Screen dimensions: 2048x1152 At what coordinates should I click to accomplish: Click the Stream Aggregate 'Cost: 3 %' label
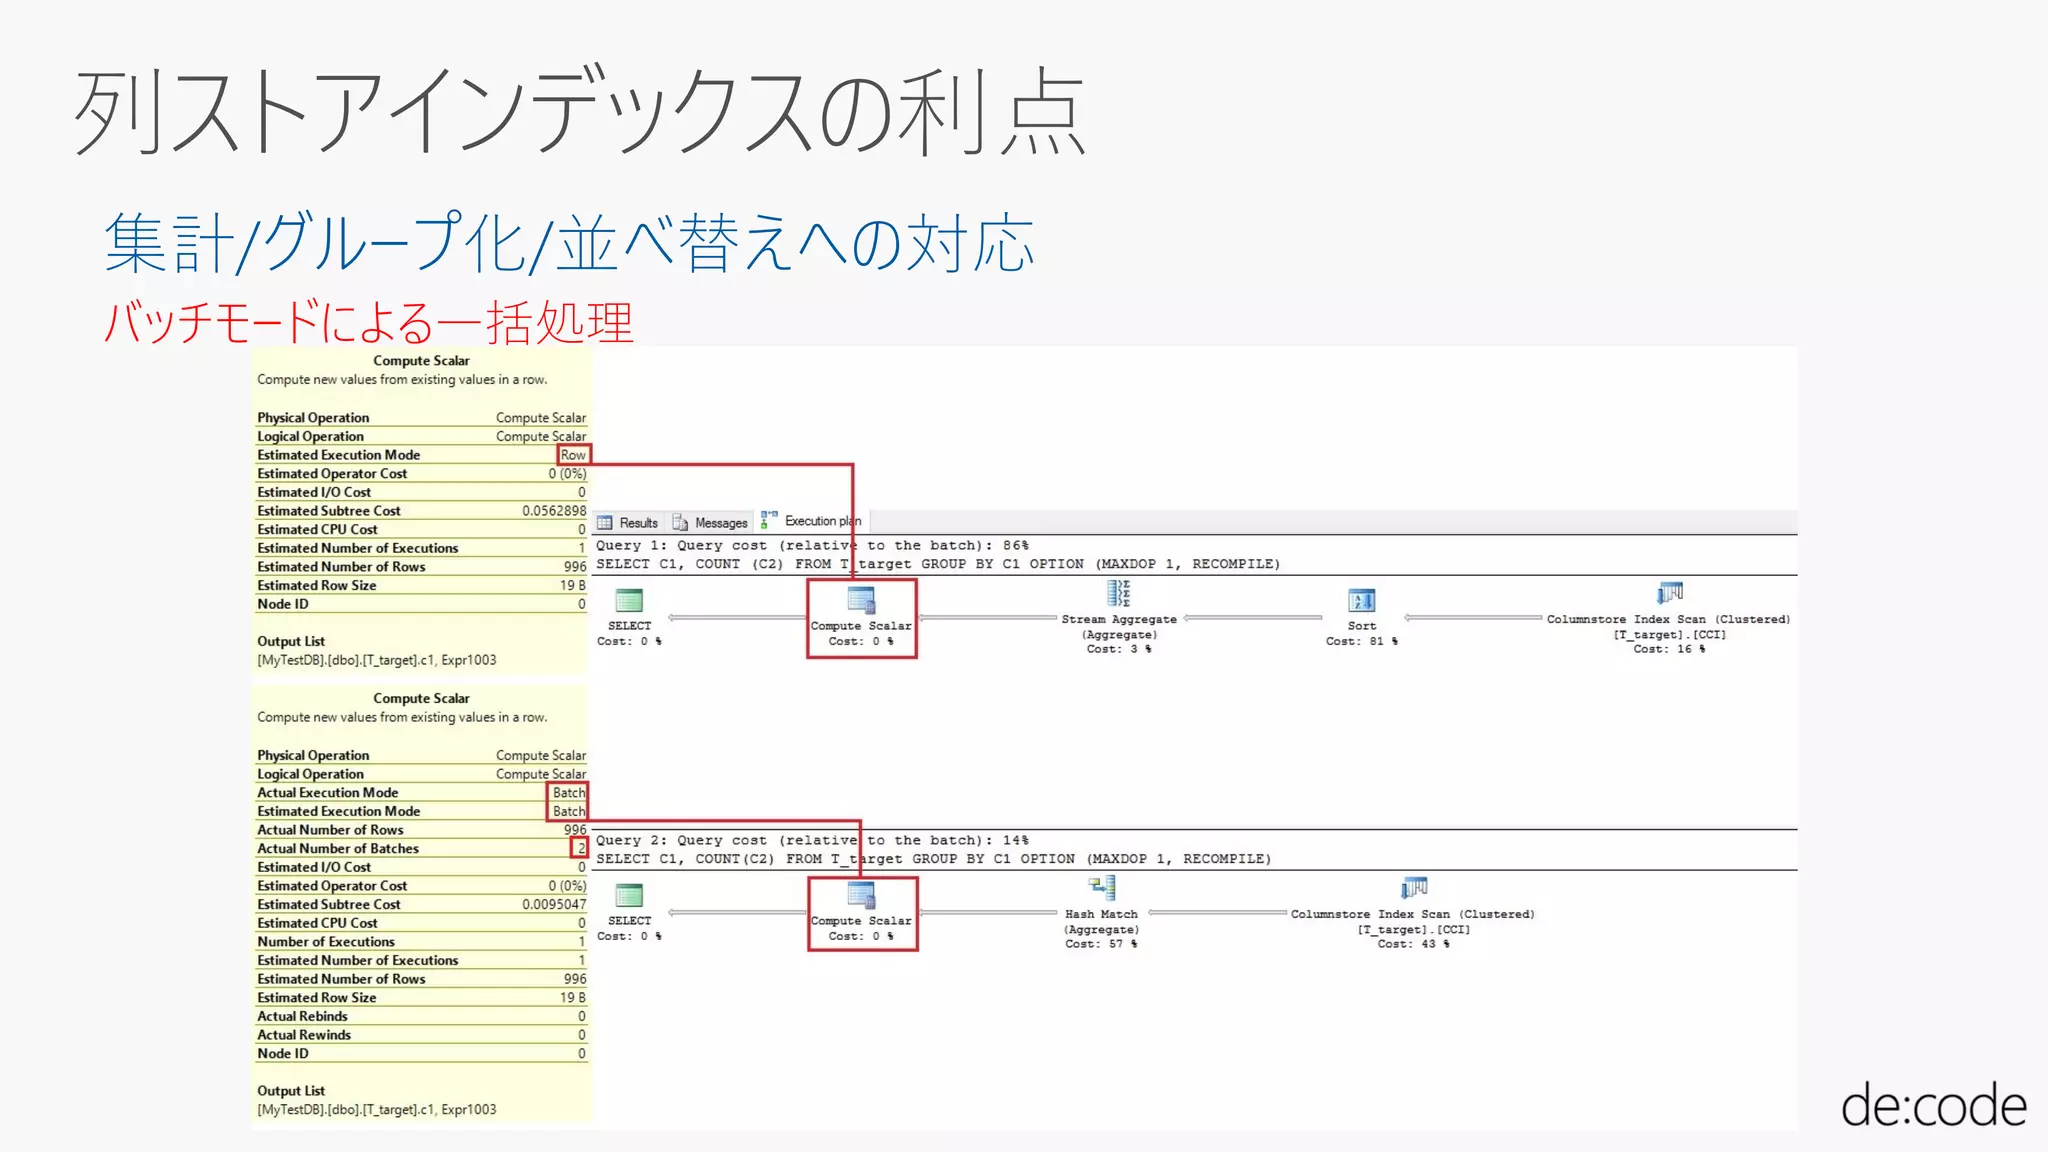click(1119, 649)
